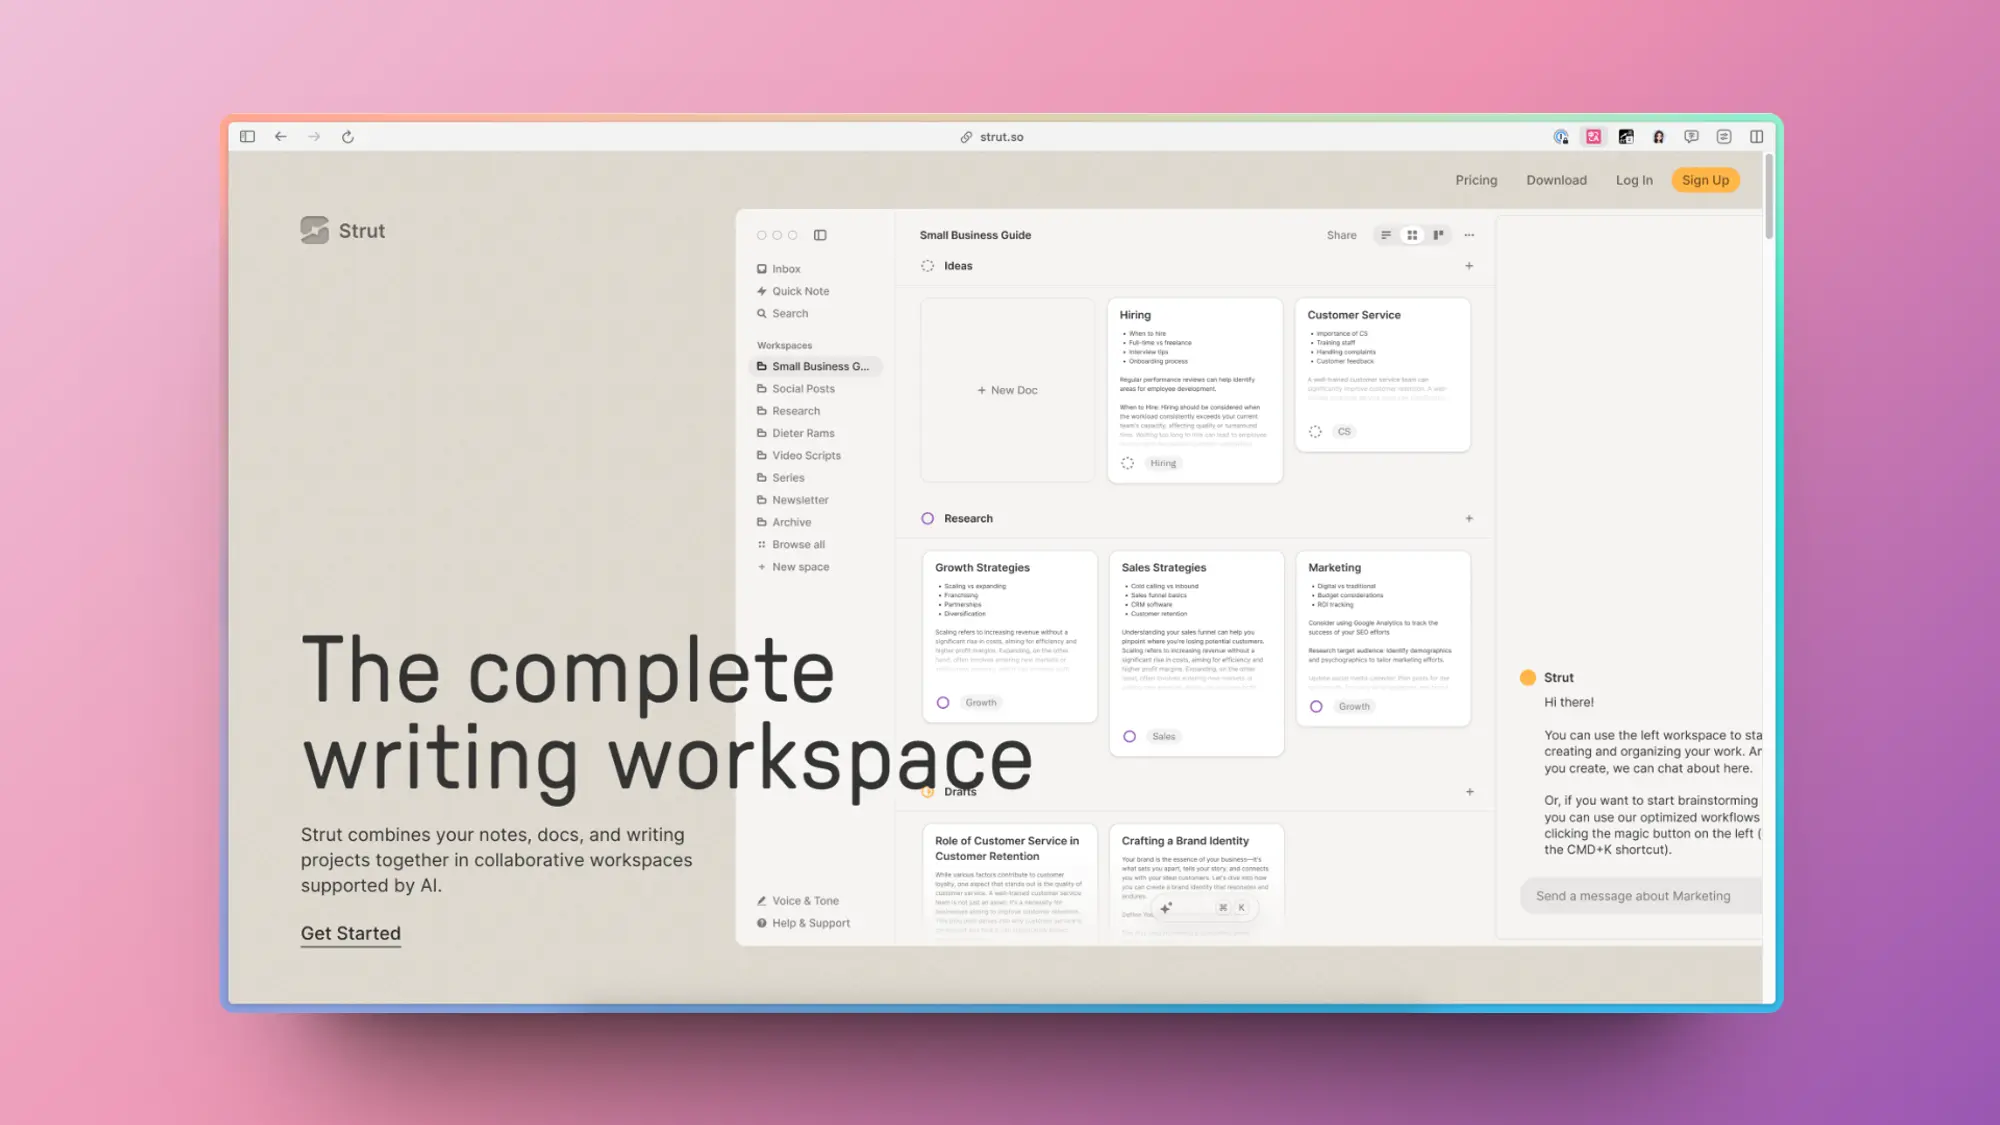Toggle status circle on Marketing card
The image size is (2000, 1125).
(1316, 707)
